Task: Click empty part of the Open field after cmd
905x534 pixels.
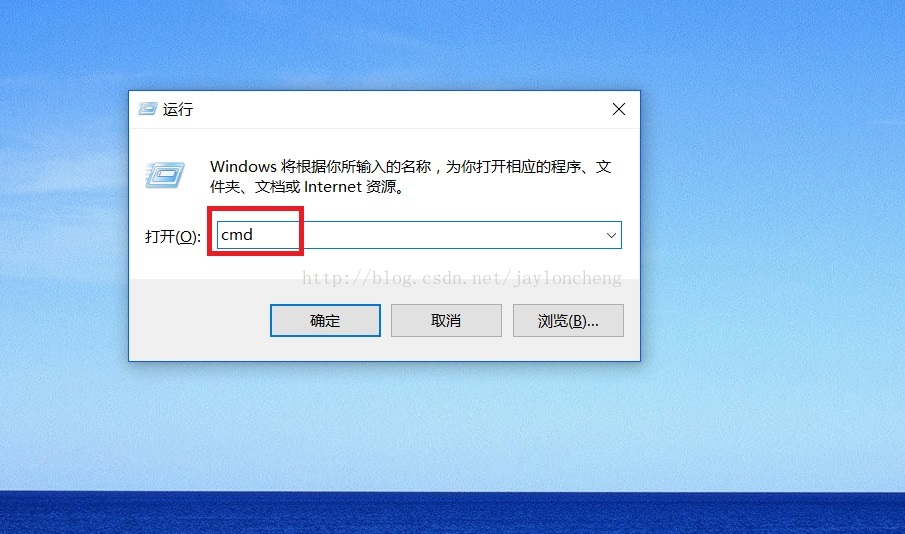Action: (450, 236)
